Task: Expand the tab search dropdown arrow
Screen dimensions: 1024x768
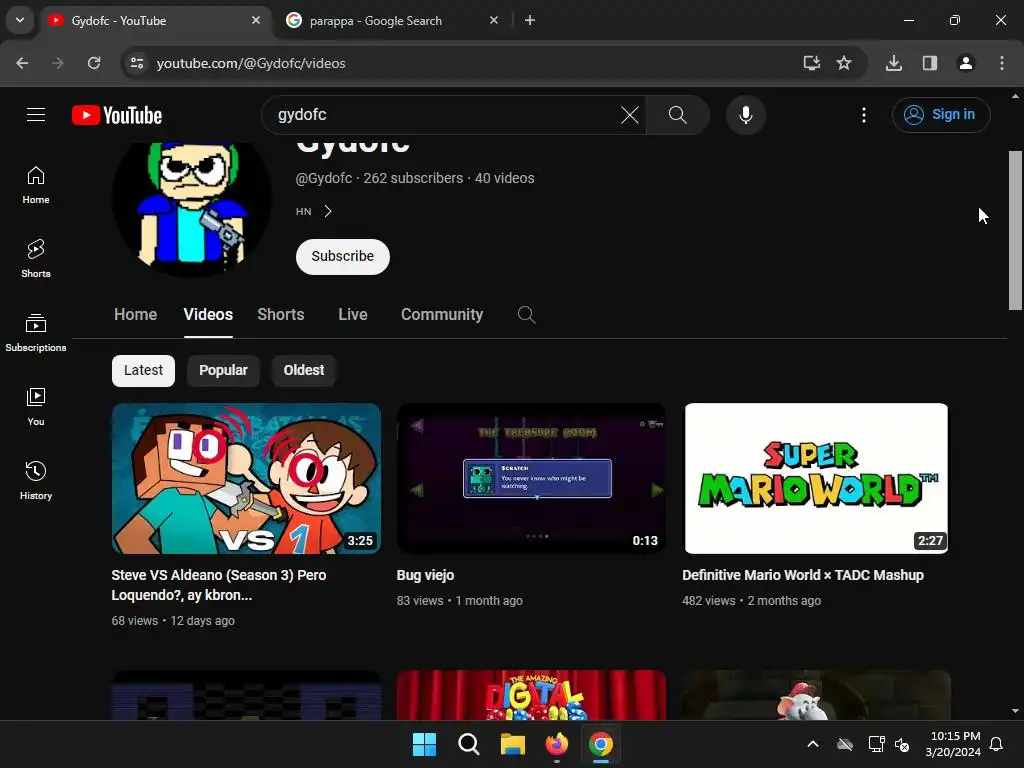Action: 20,20
